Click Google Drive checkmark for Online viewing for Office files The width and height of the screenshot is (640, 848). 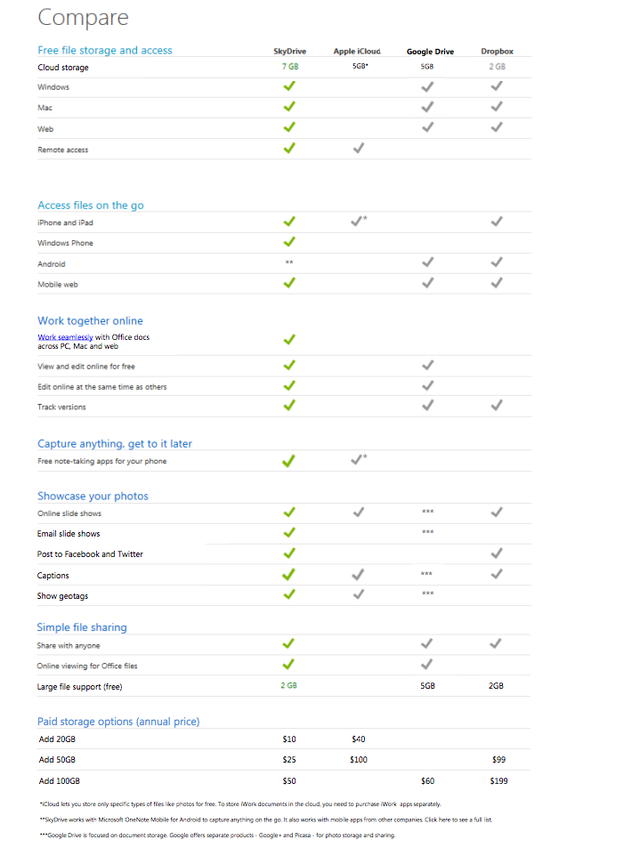point(426,664)
